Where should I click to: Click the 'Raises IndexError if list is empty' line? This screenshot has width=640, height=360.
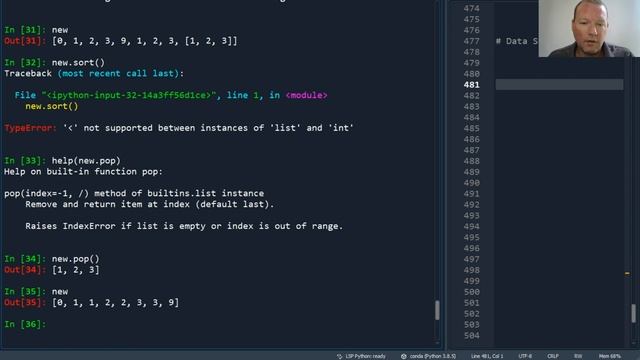click(184, 226)
